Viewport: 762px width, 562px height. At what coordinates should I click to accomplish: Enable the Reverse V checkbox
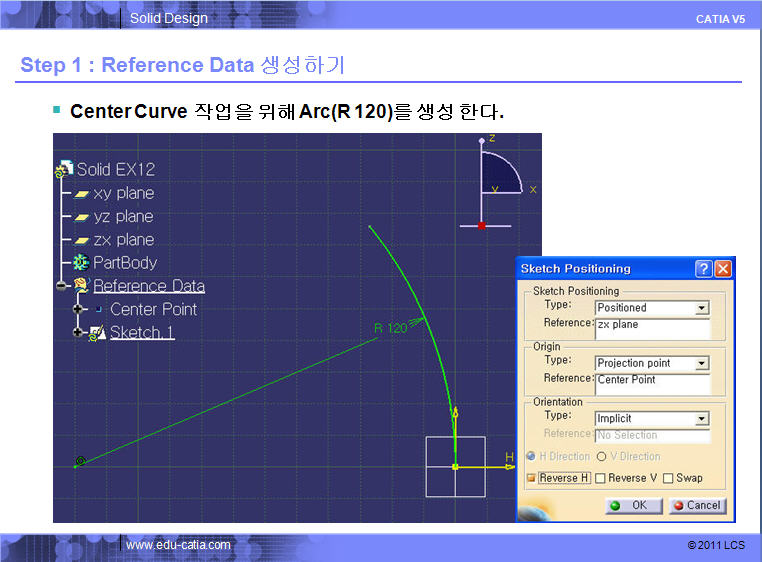600,478
